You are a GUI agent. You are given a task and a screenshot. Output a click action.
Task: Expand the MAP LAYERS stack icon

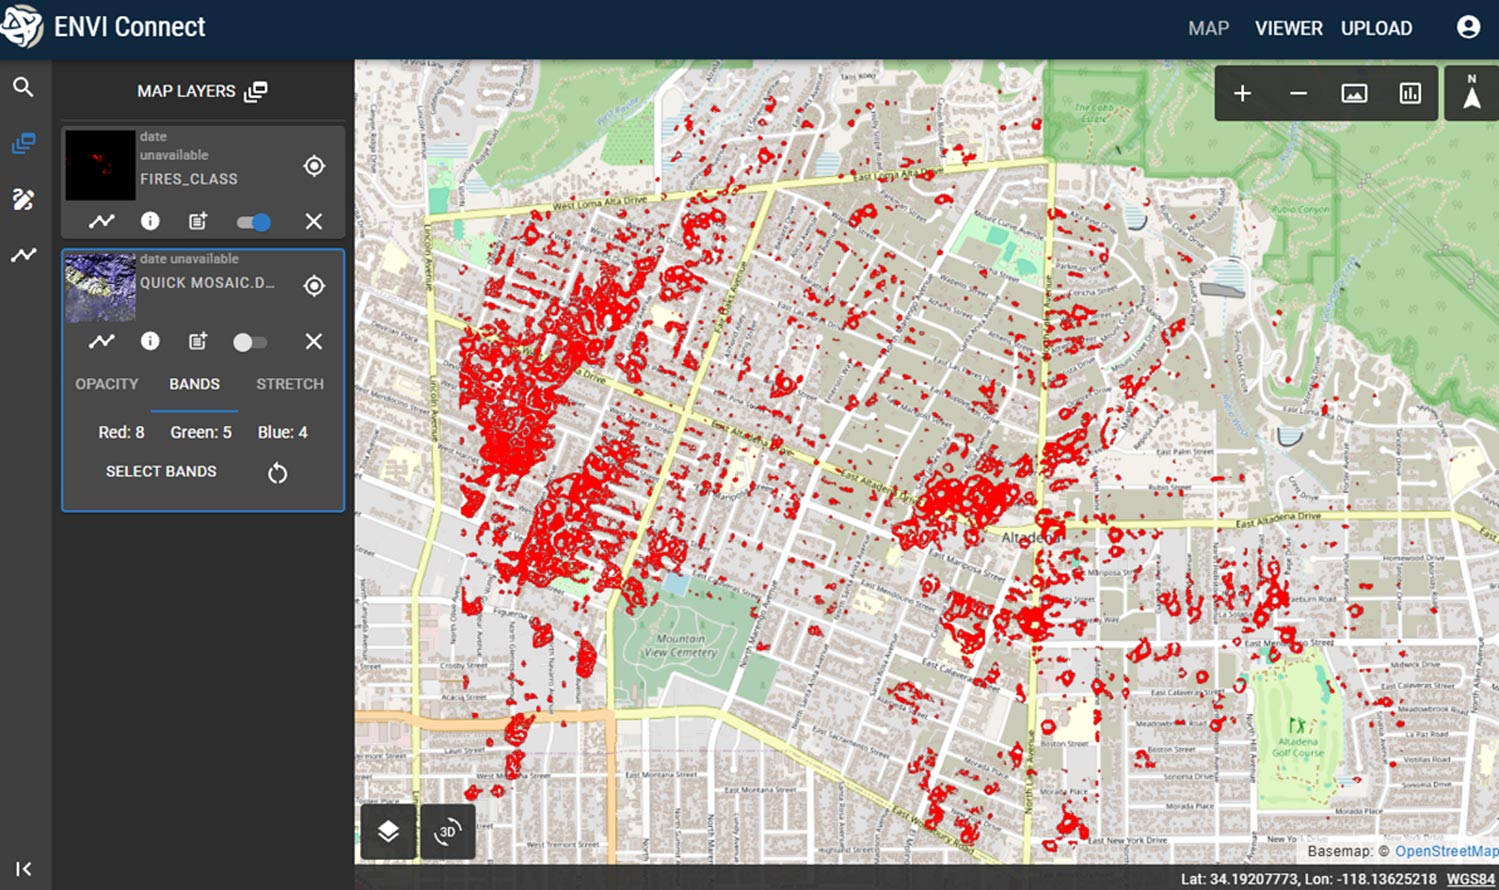[x=256, y=91]
